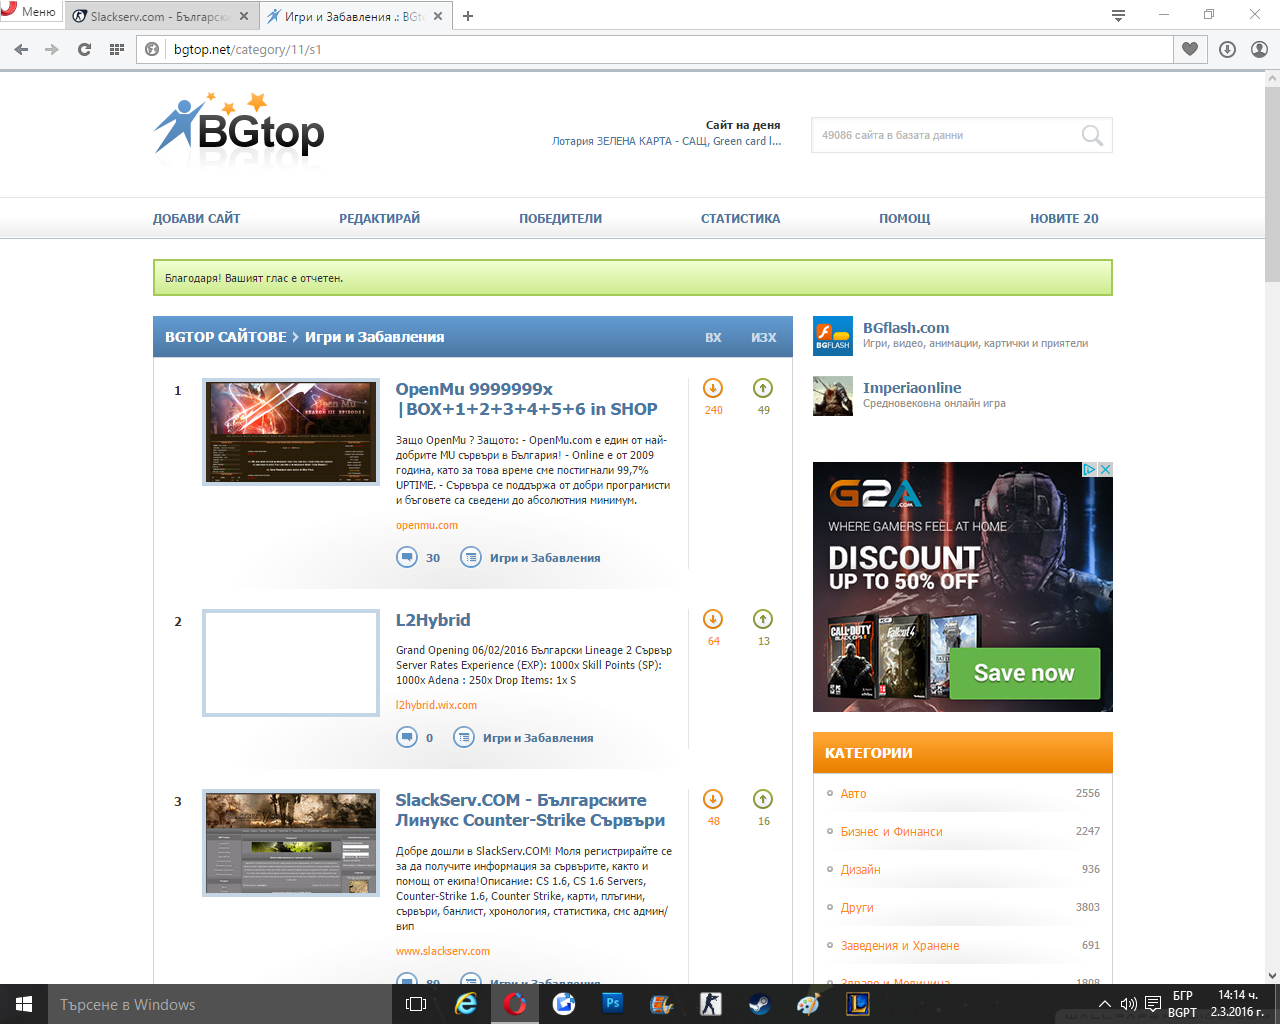Open the Авто category

853,793
